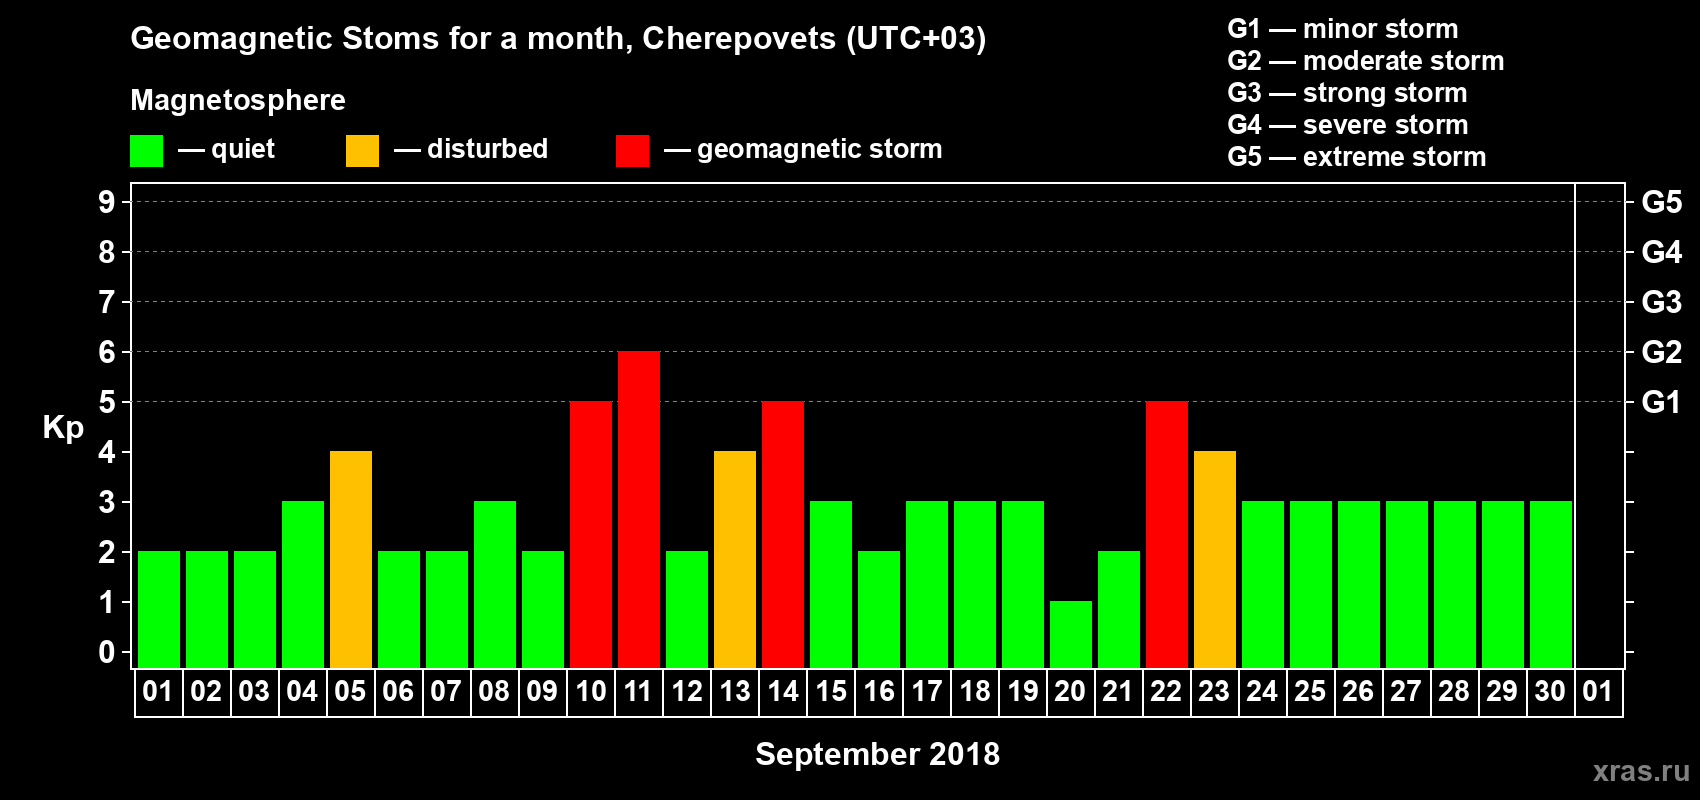1700x800 pixels.
Task: Click the green quiet legend swatch
Action: click(146, 151)
